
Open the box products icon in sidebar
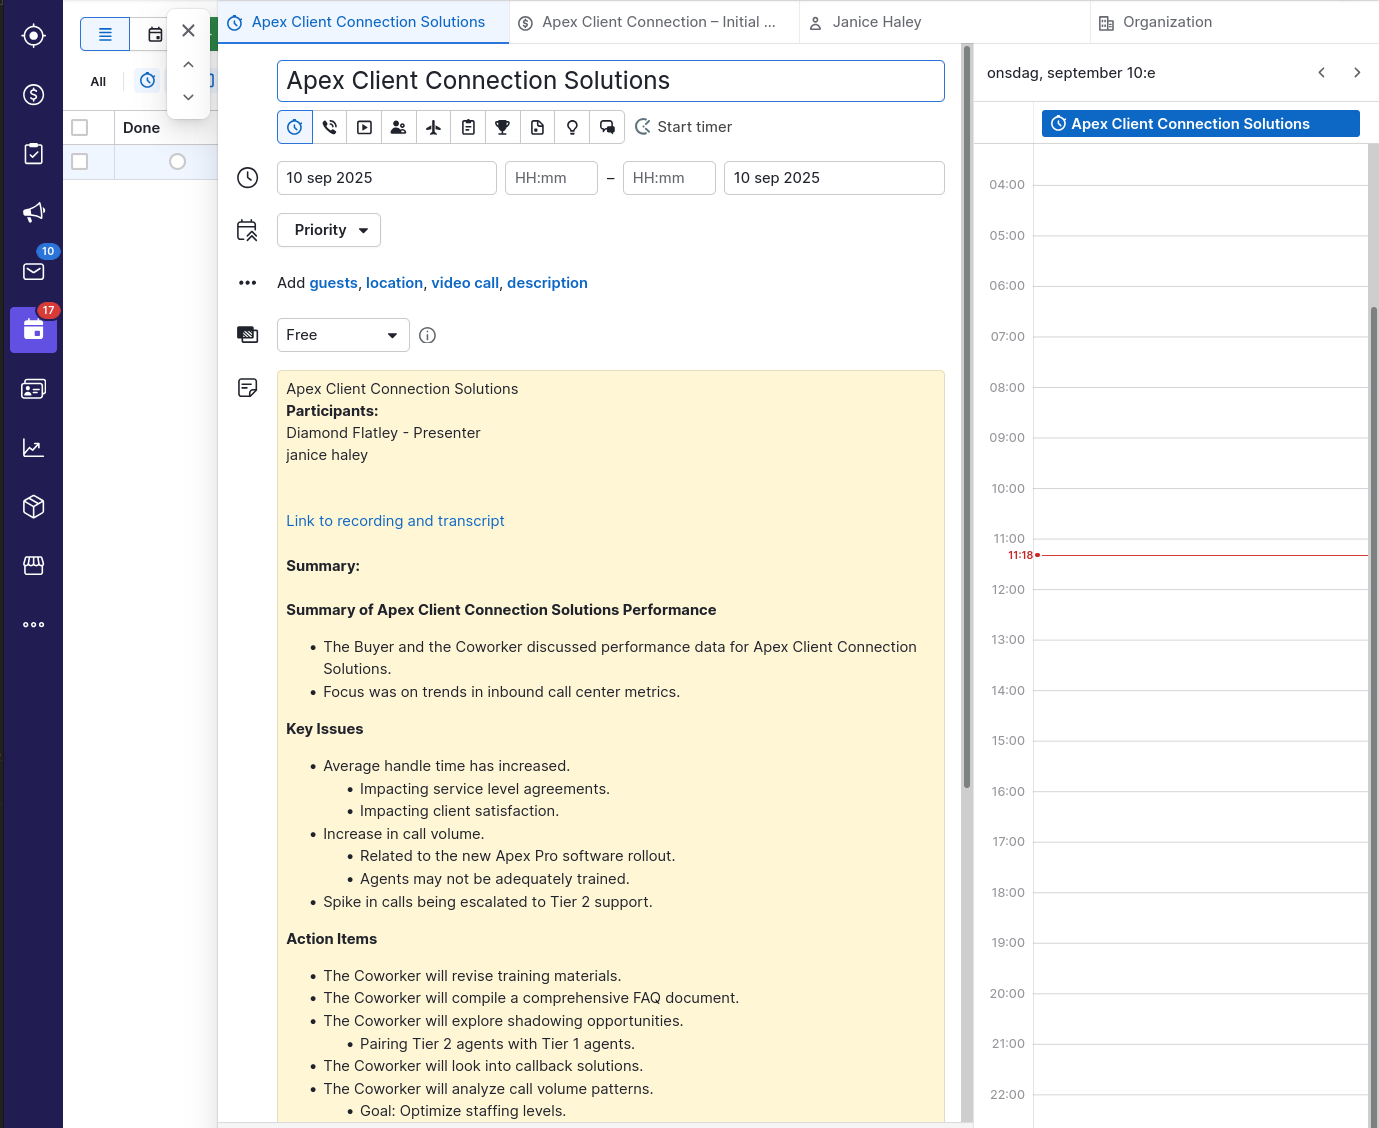(33, 507)
